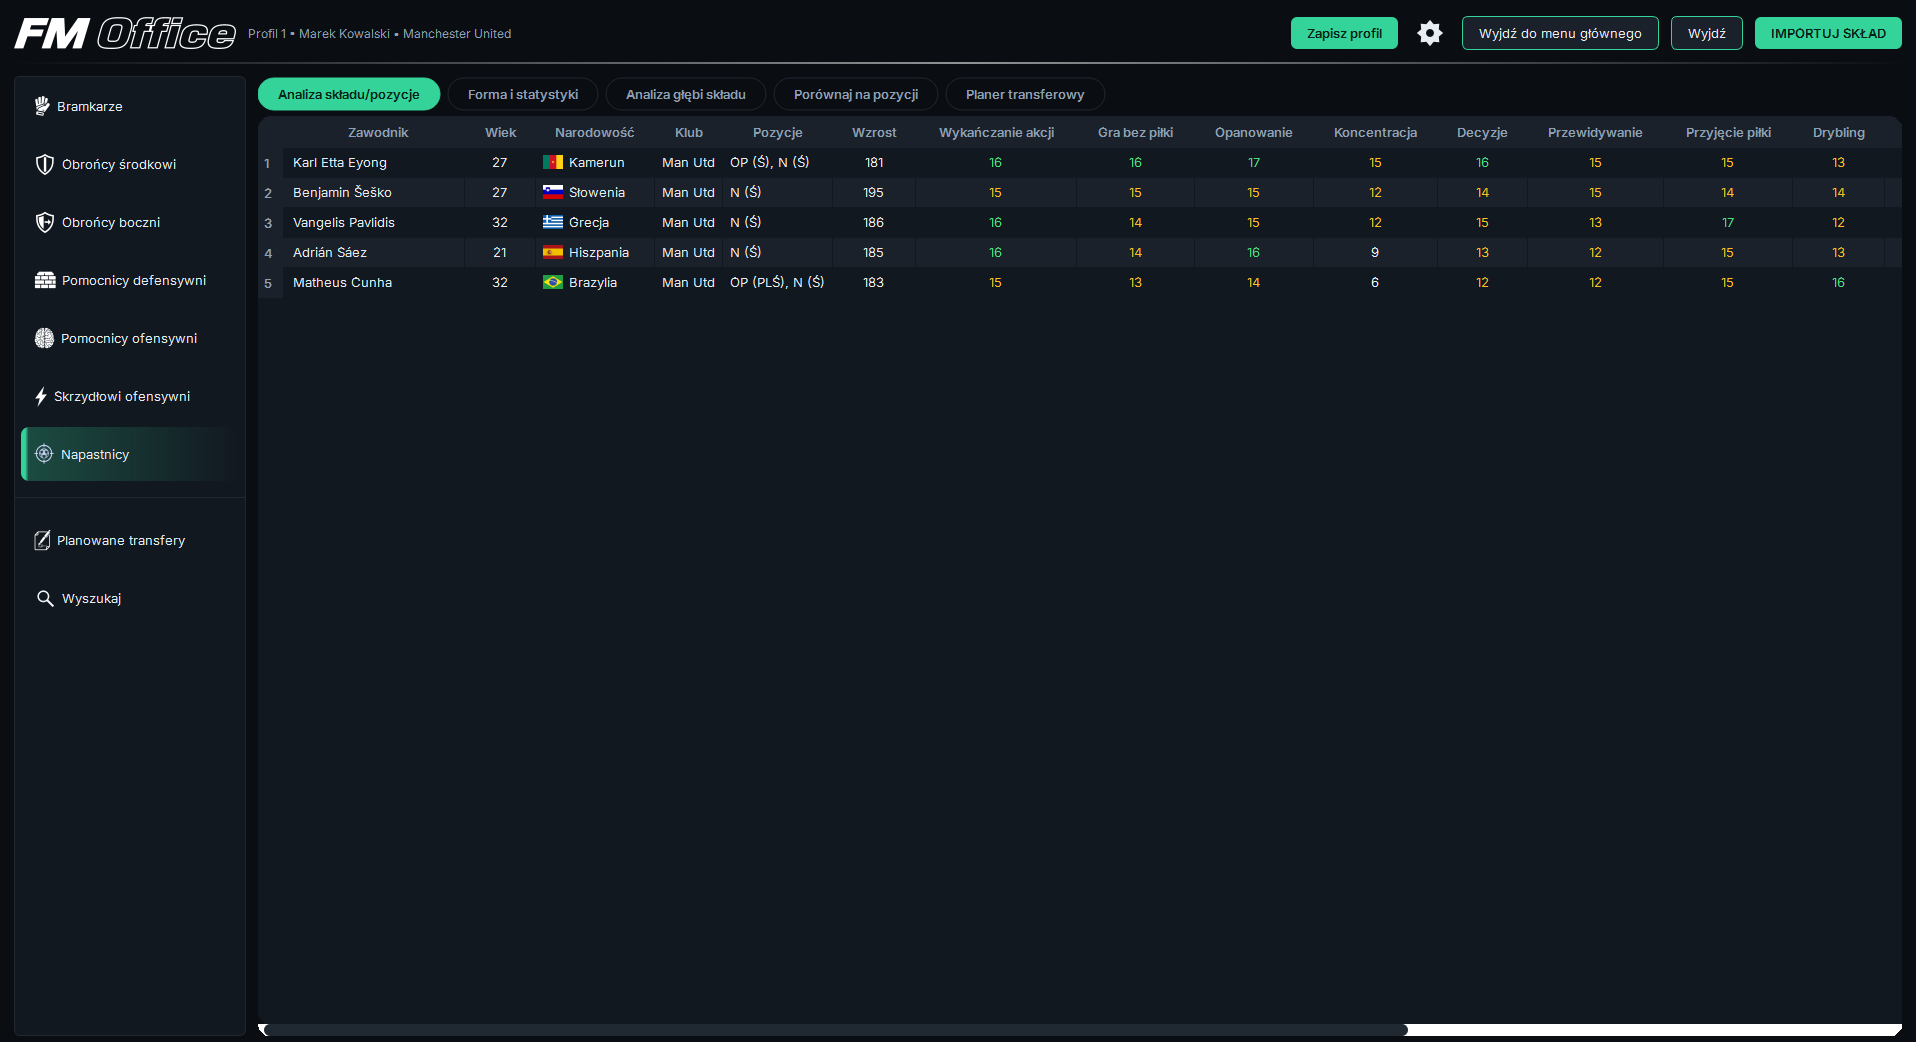Click the Napastnicy target icon
The height and width of the screenshot is (1042, 1916).
coord(44,454)
